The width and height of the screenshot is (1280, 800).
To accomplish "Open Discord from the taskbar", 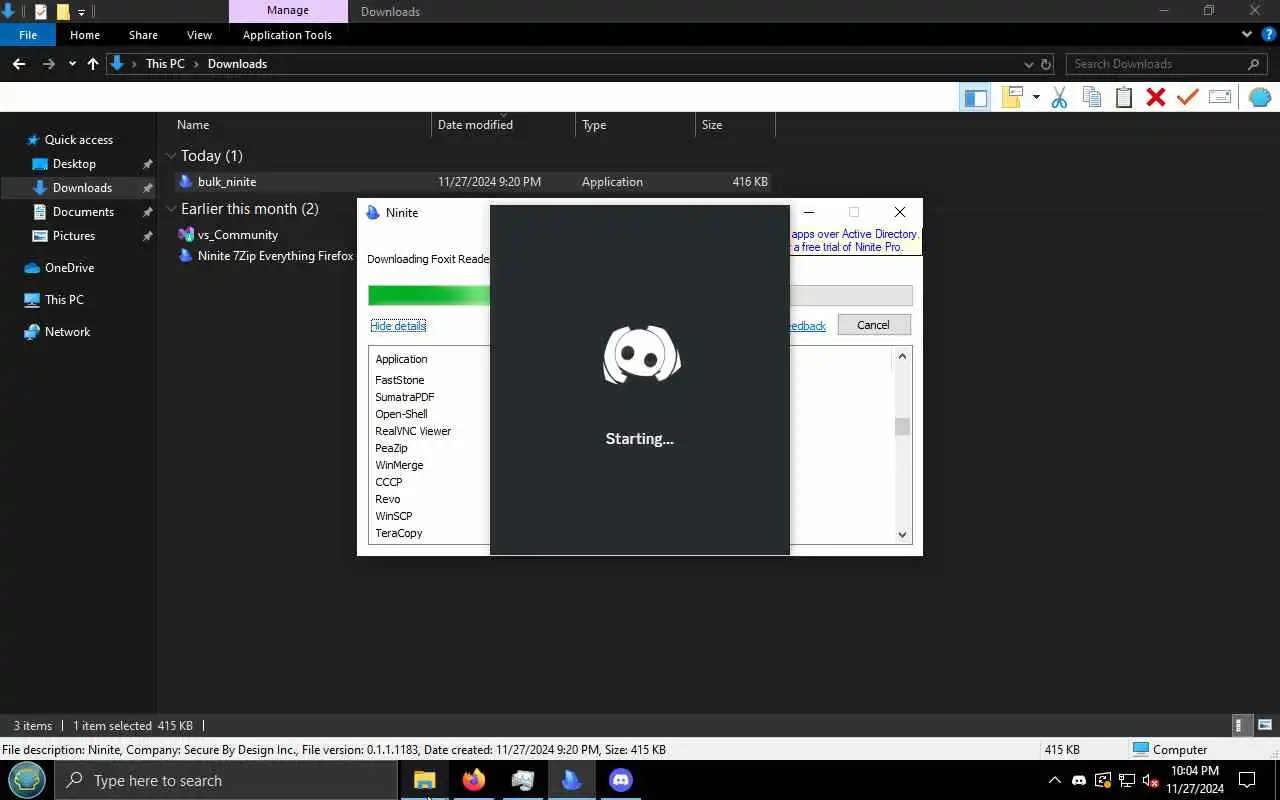I will (621, 780).
